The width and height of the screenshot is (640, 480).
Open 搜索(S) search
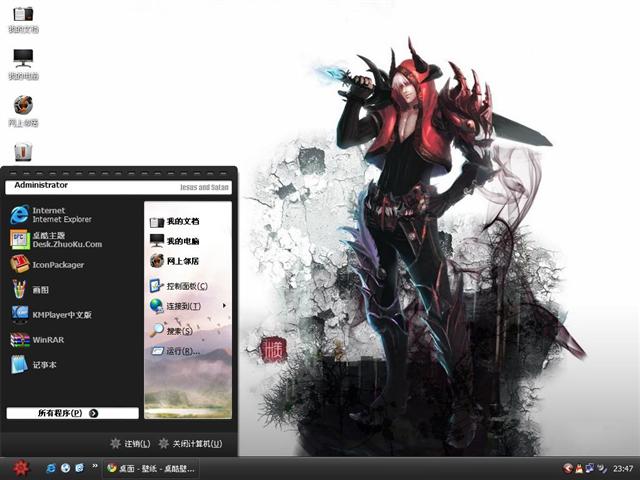click(171, 330)
